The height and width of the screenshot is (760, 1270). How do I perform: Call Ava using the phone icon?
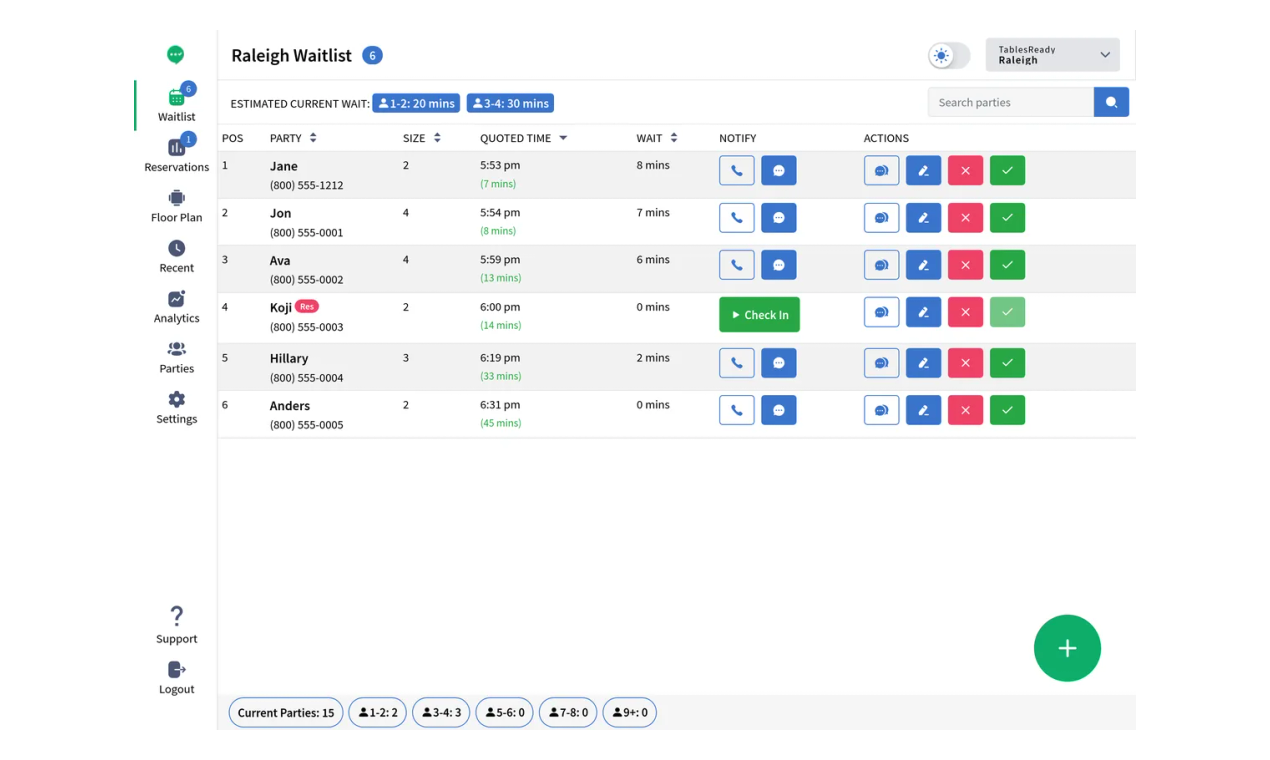[x=737, y=265]
